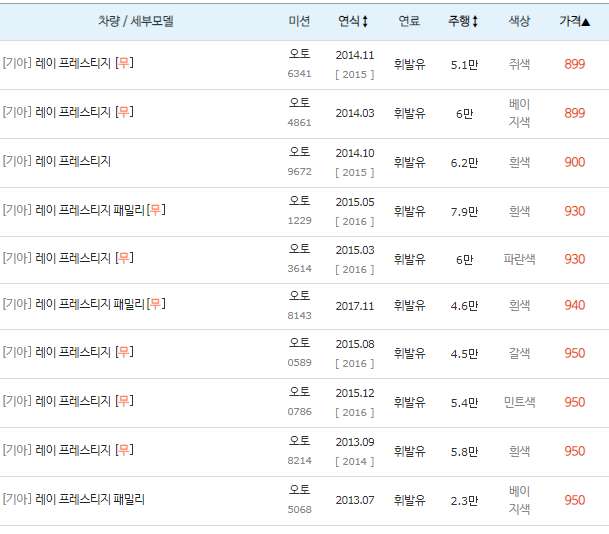
Task: Click the 오토 link above plate 6341
Action: pyautogui.click(x=299, y=53)
